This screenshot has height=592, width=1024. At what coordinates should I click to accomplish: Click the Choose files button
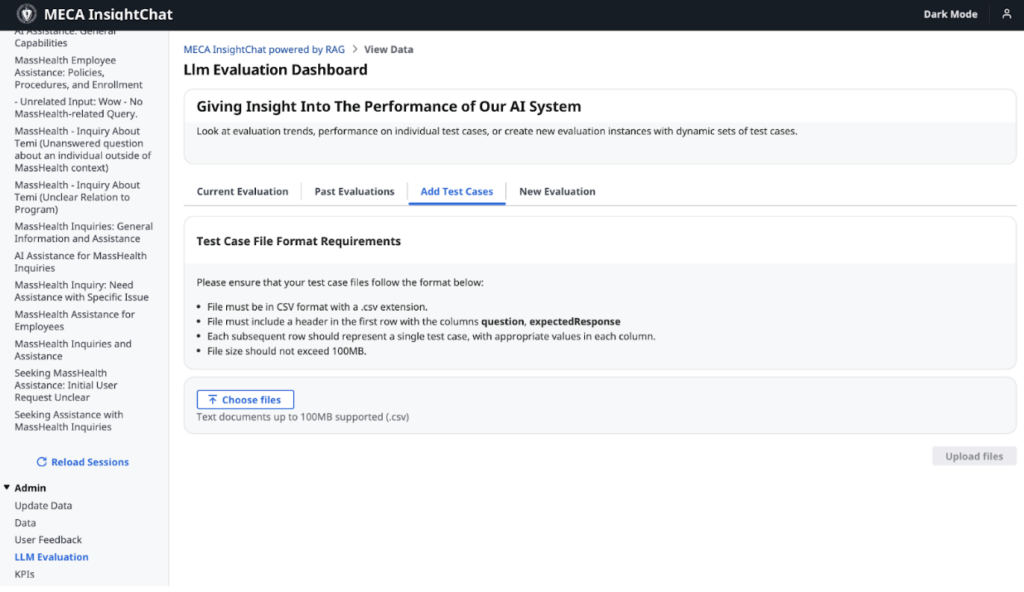[245, 399]
